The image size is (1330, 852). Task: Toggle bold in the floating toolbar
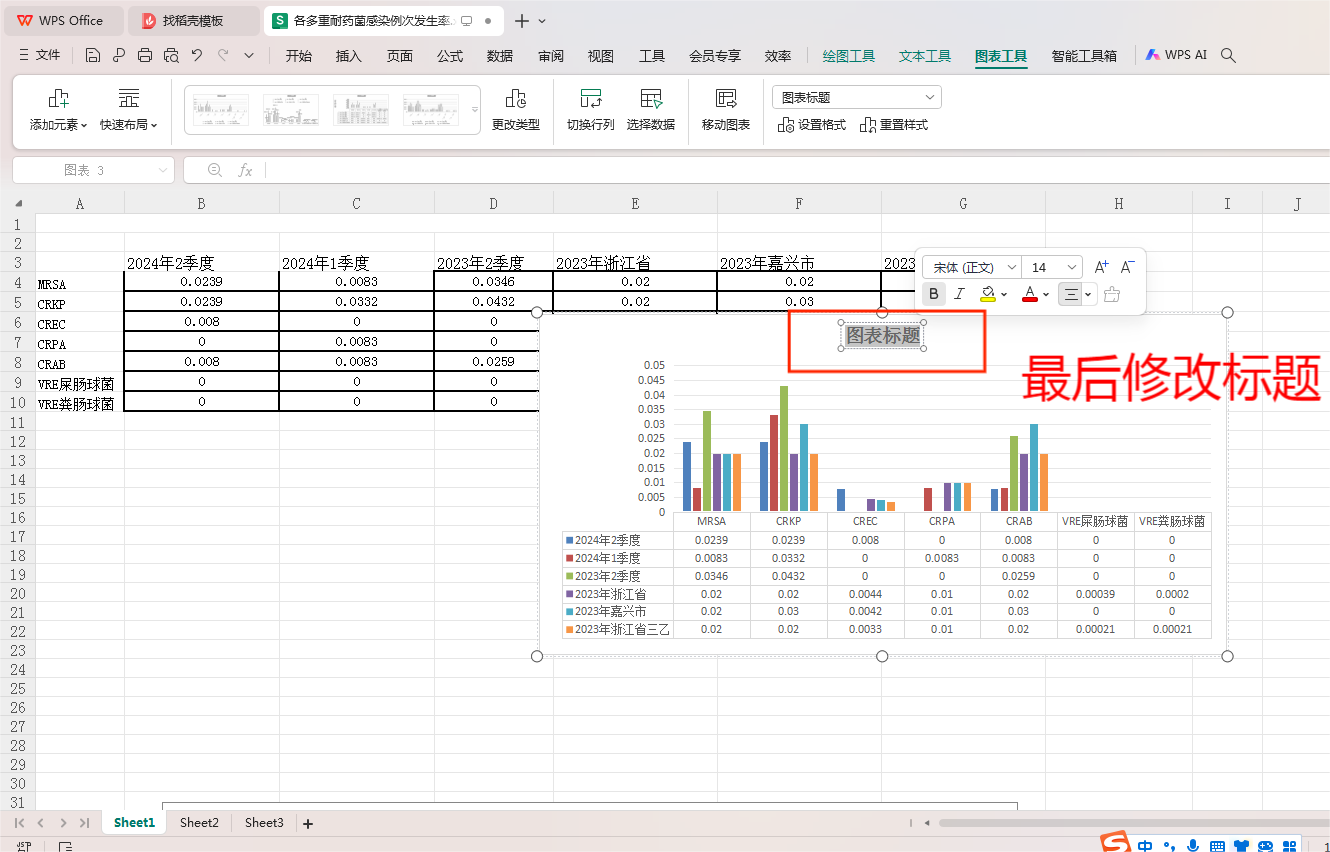click(x=932, y=293)
